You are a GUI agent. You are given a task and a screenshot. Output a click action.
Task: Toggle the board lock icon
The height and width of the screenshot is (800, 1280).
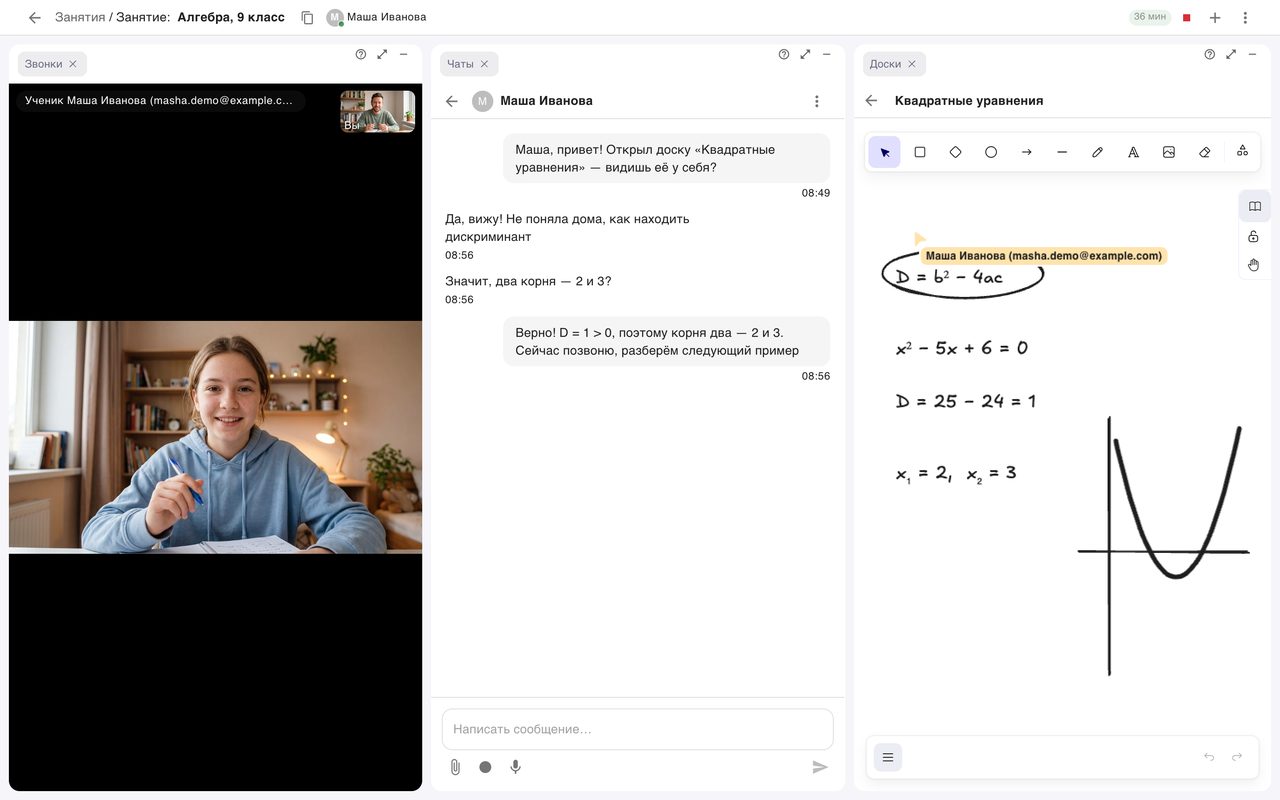pos(1254,237)
